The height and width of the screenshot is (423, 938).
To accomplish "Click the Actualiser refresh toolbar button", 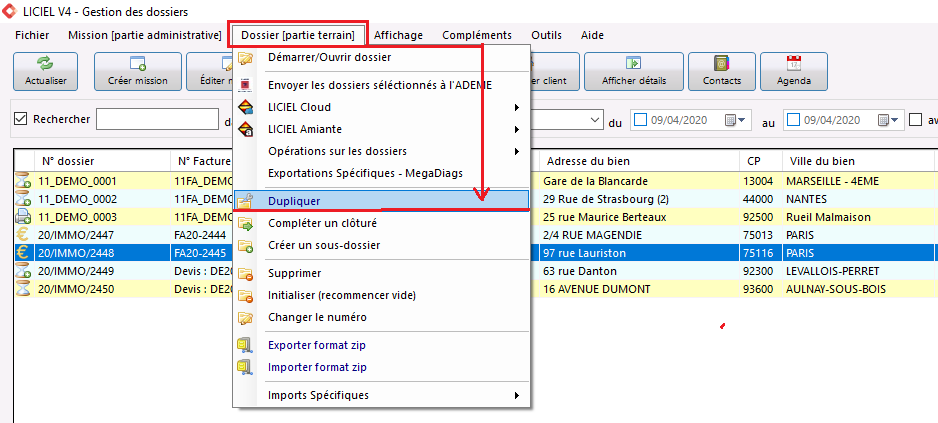I will pos(45,72).
